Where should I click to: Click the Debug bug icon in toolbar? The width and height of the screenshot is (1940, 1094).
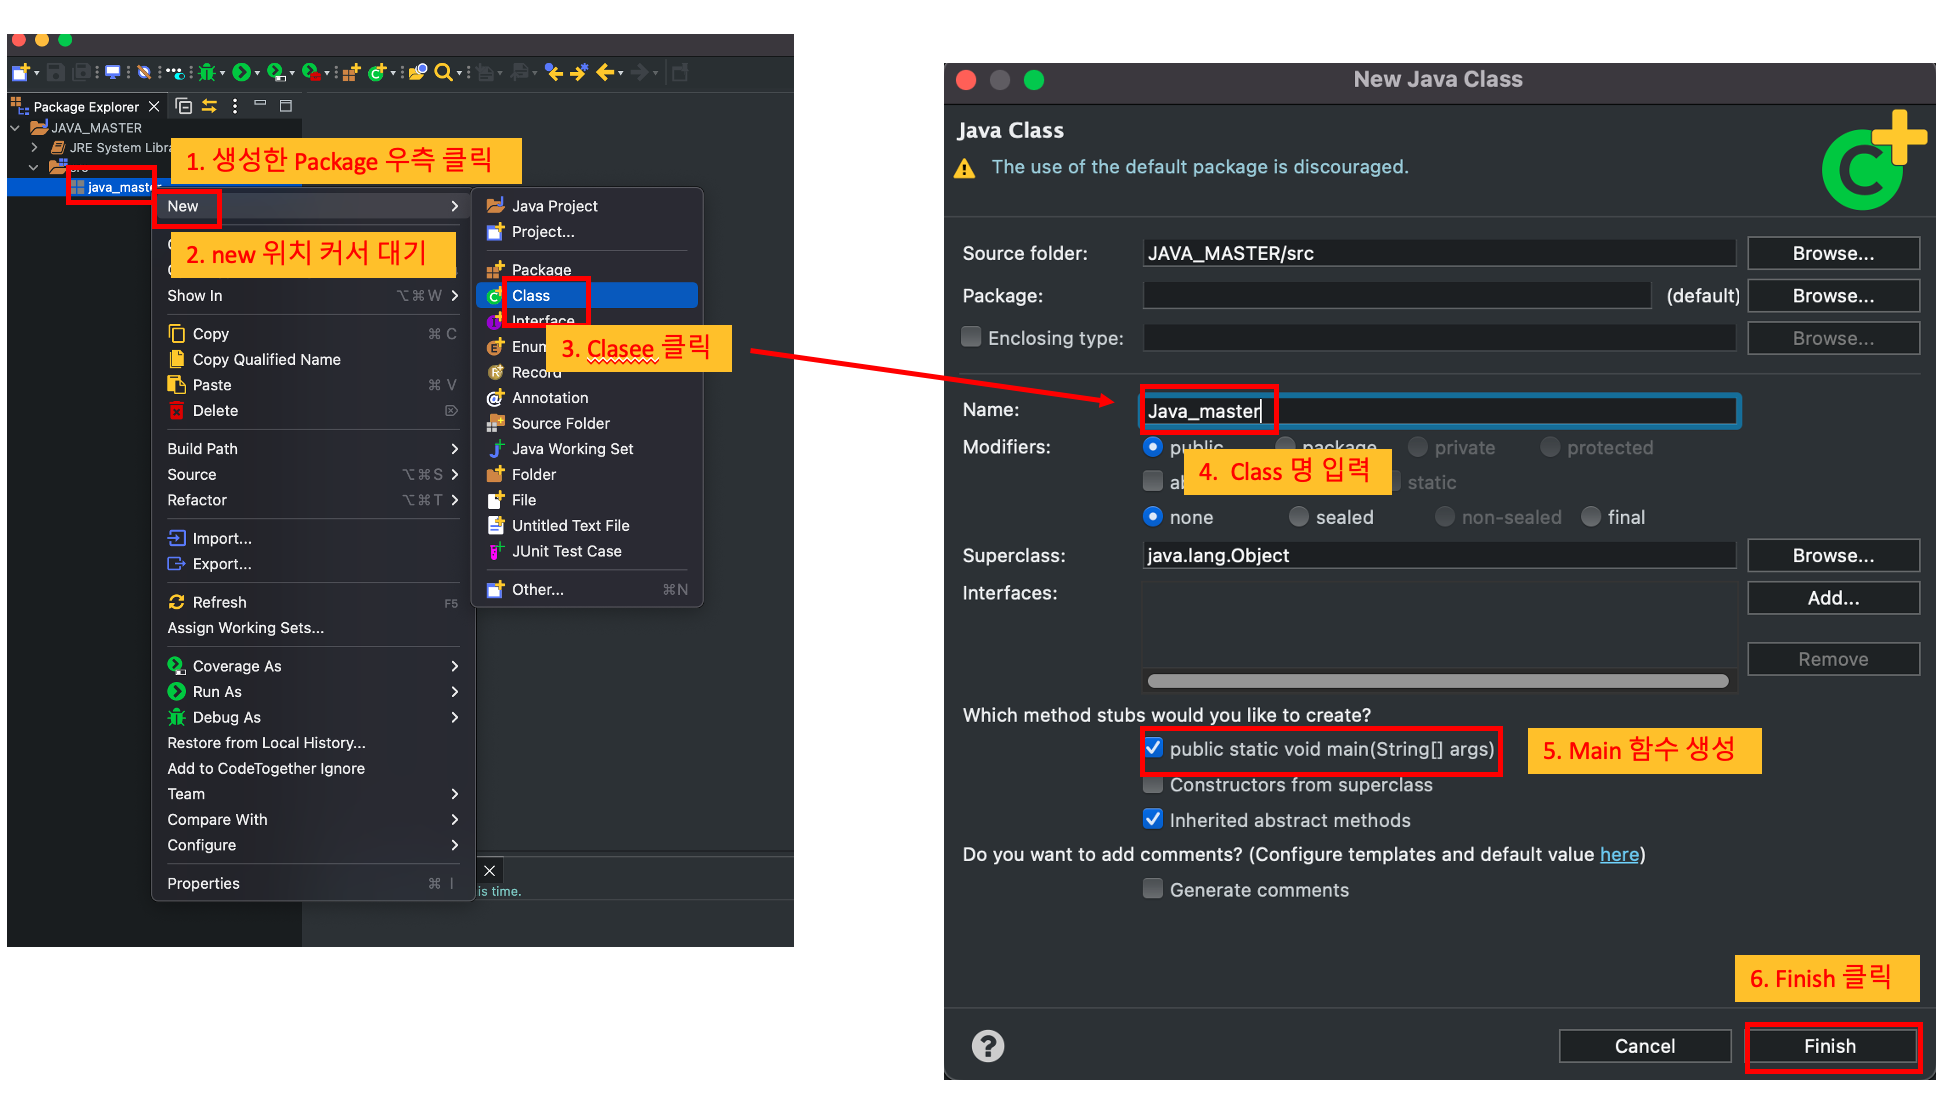click(206, 72)
